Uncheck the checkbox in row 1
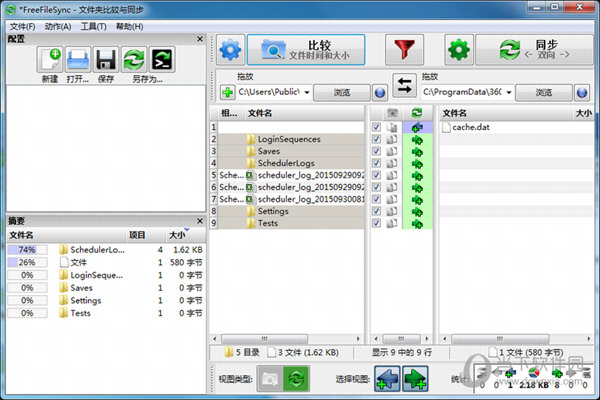 coord(377,127)
